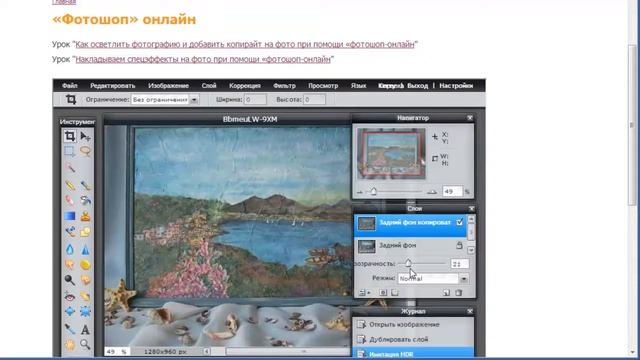Select the yellow Sponge tool

point(85,264)
